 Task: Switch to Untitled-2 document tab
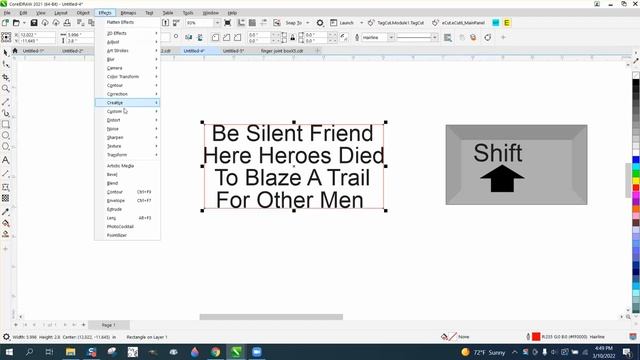pos(73,51)
